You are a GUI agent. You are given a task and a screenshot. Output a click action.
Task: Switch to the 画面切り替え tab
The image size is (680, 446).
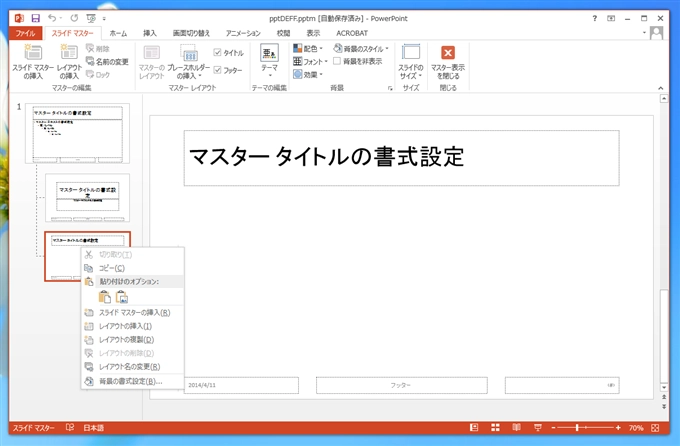click(191, 33)
